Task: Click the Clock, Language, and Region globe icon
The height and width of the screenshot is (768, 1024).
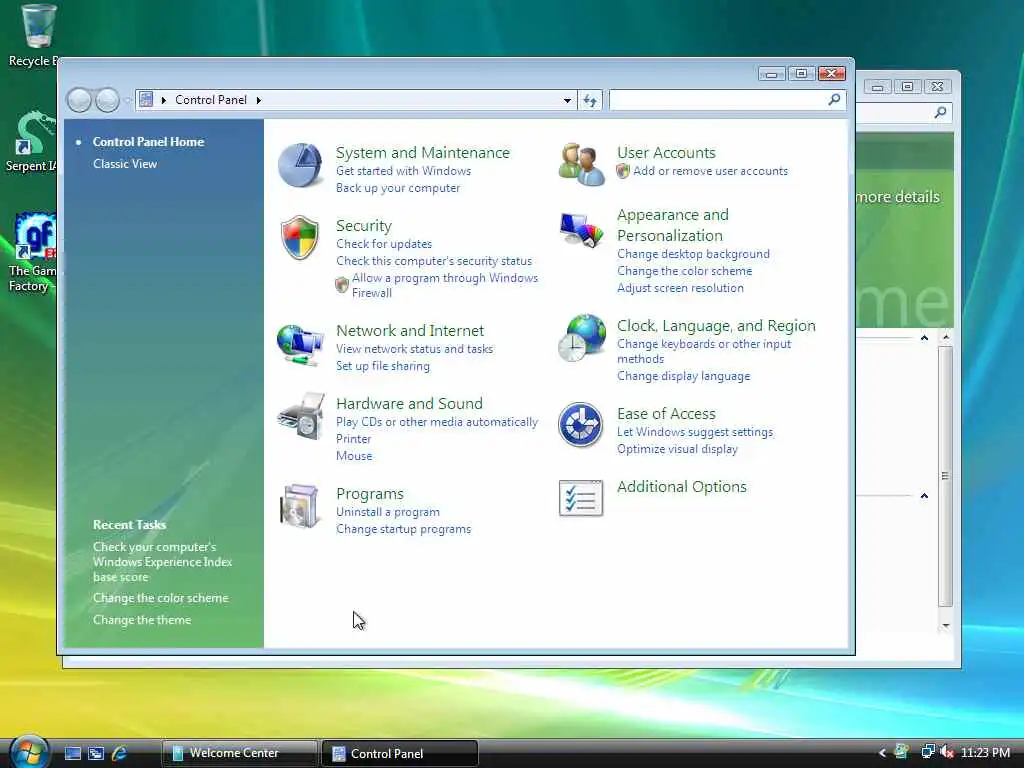Action: click(582, 338)
